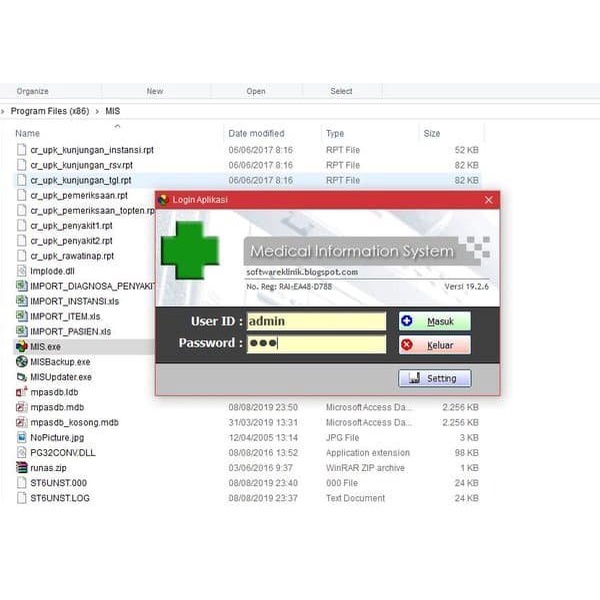Click the ST6UNST.000 file icon
The width and height of the screenshot is (600, 600).
(x=22, y=483)
